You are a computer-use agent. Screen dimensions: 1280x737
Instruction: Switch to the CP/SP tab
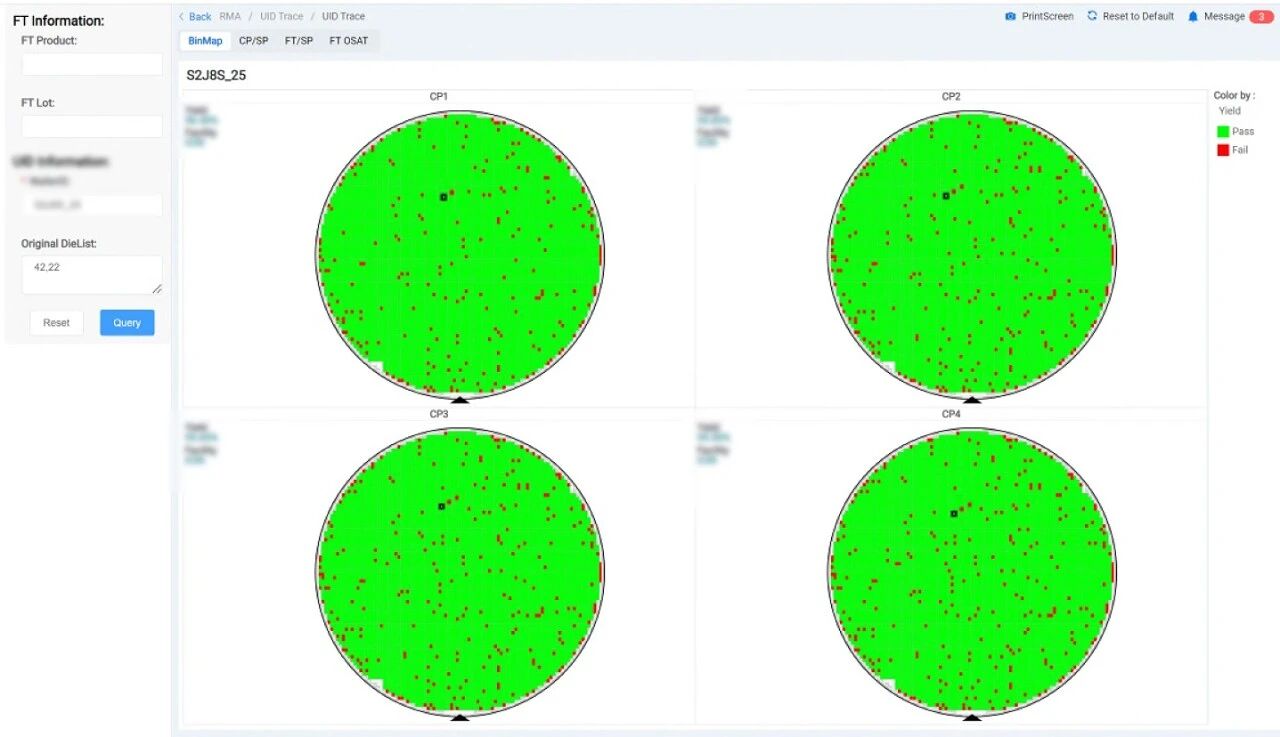click(253, 41)
